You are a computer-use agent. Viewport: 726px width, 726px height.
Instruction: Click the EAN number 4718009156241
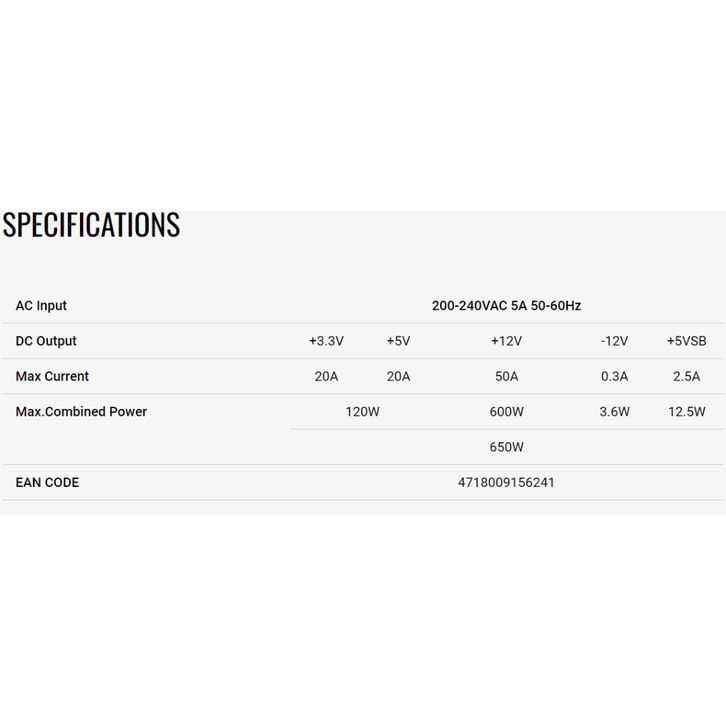point(506,482)
